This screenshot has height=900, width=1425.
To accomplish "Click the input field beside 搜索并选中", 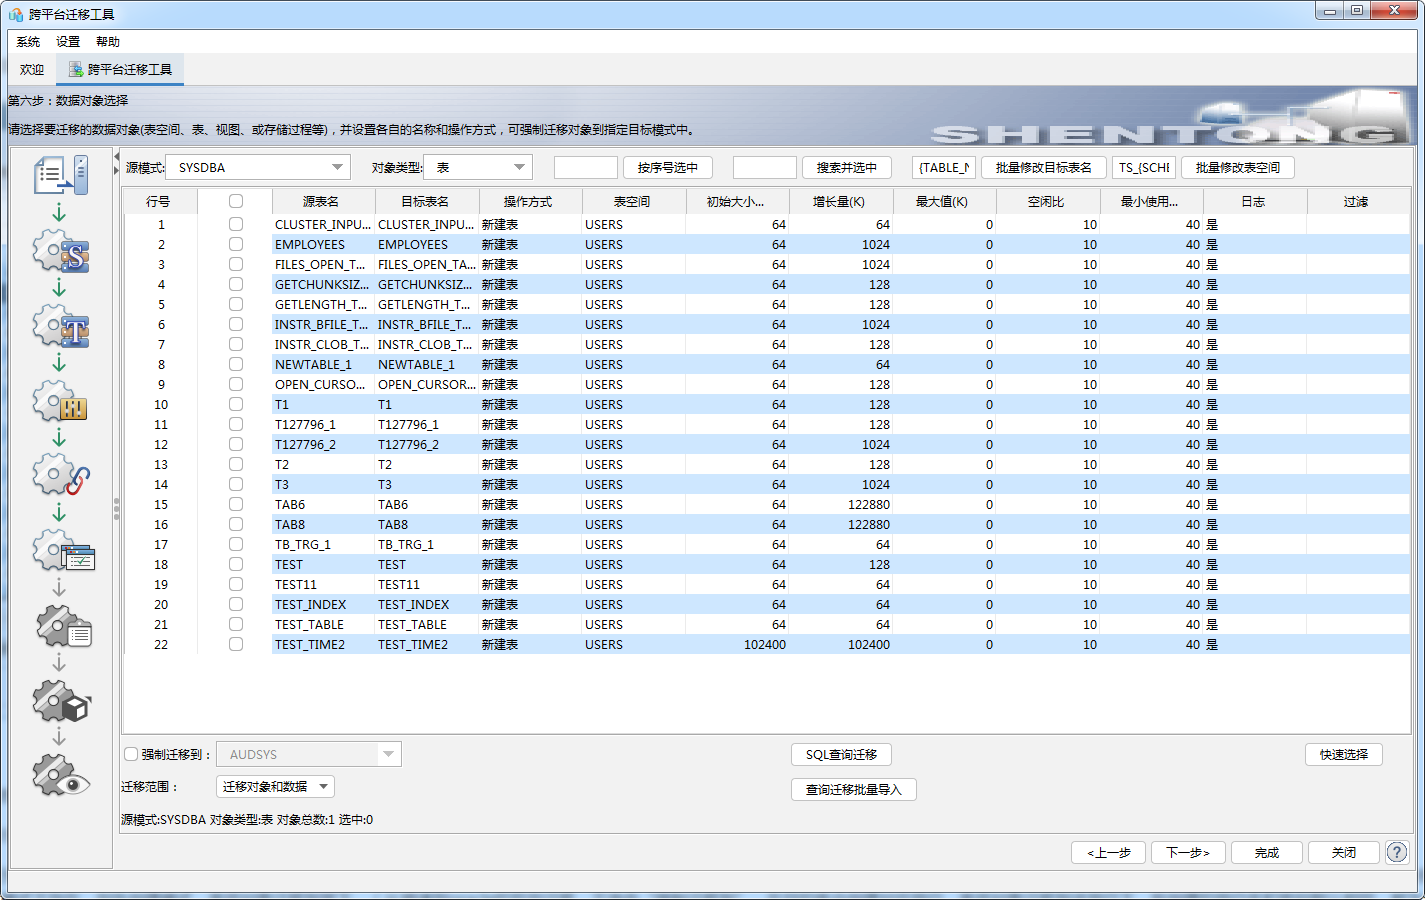I will click(x=764, y=167).
